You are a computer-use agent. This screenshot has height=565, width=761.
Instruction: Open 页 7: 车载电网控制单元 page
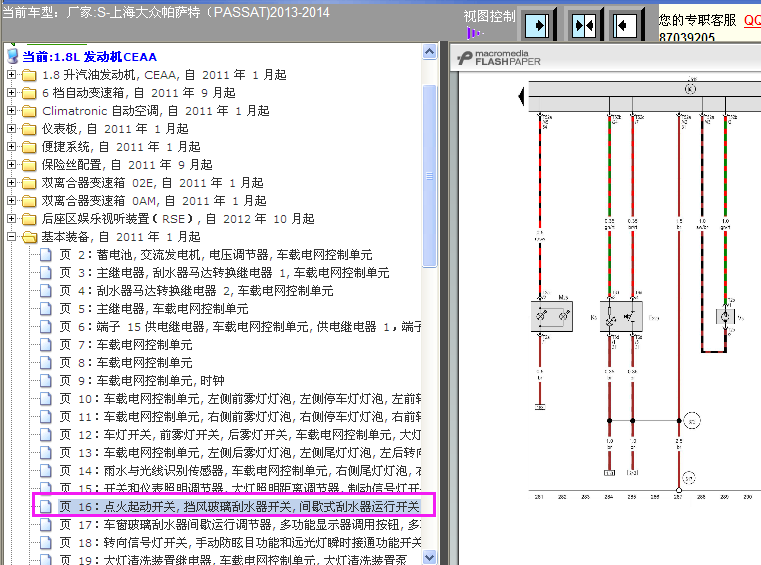126,345
